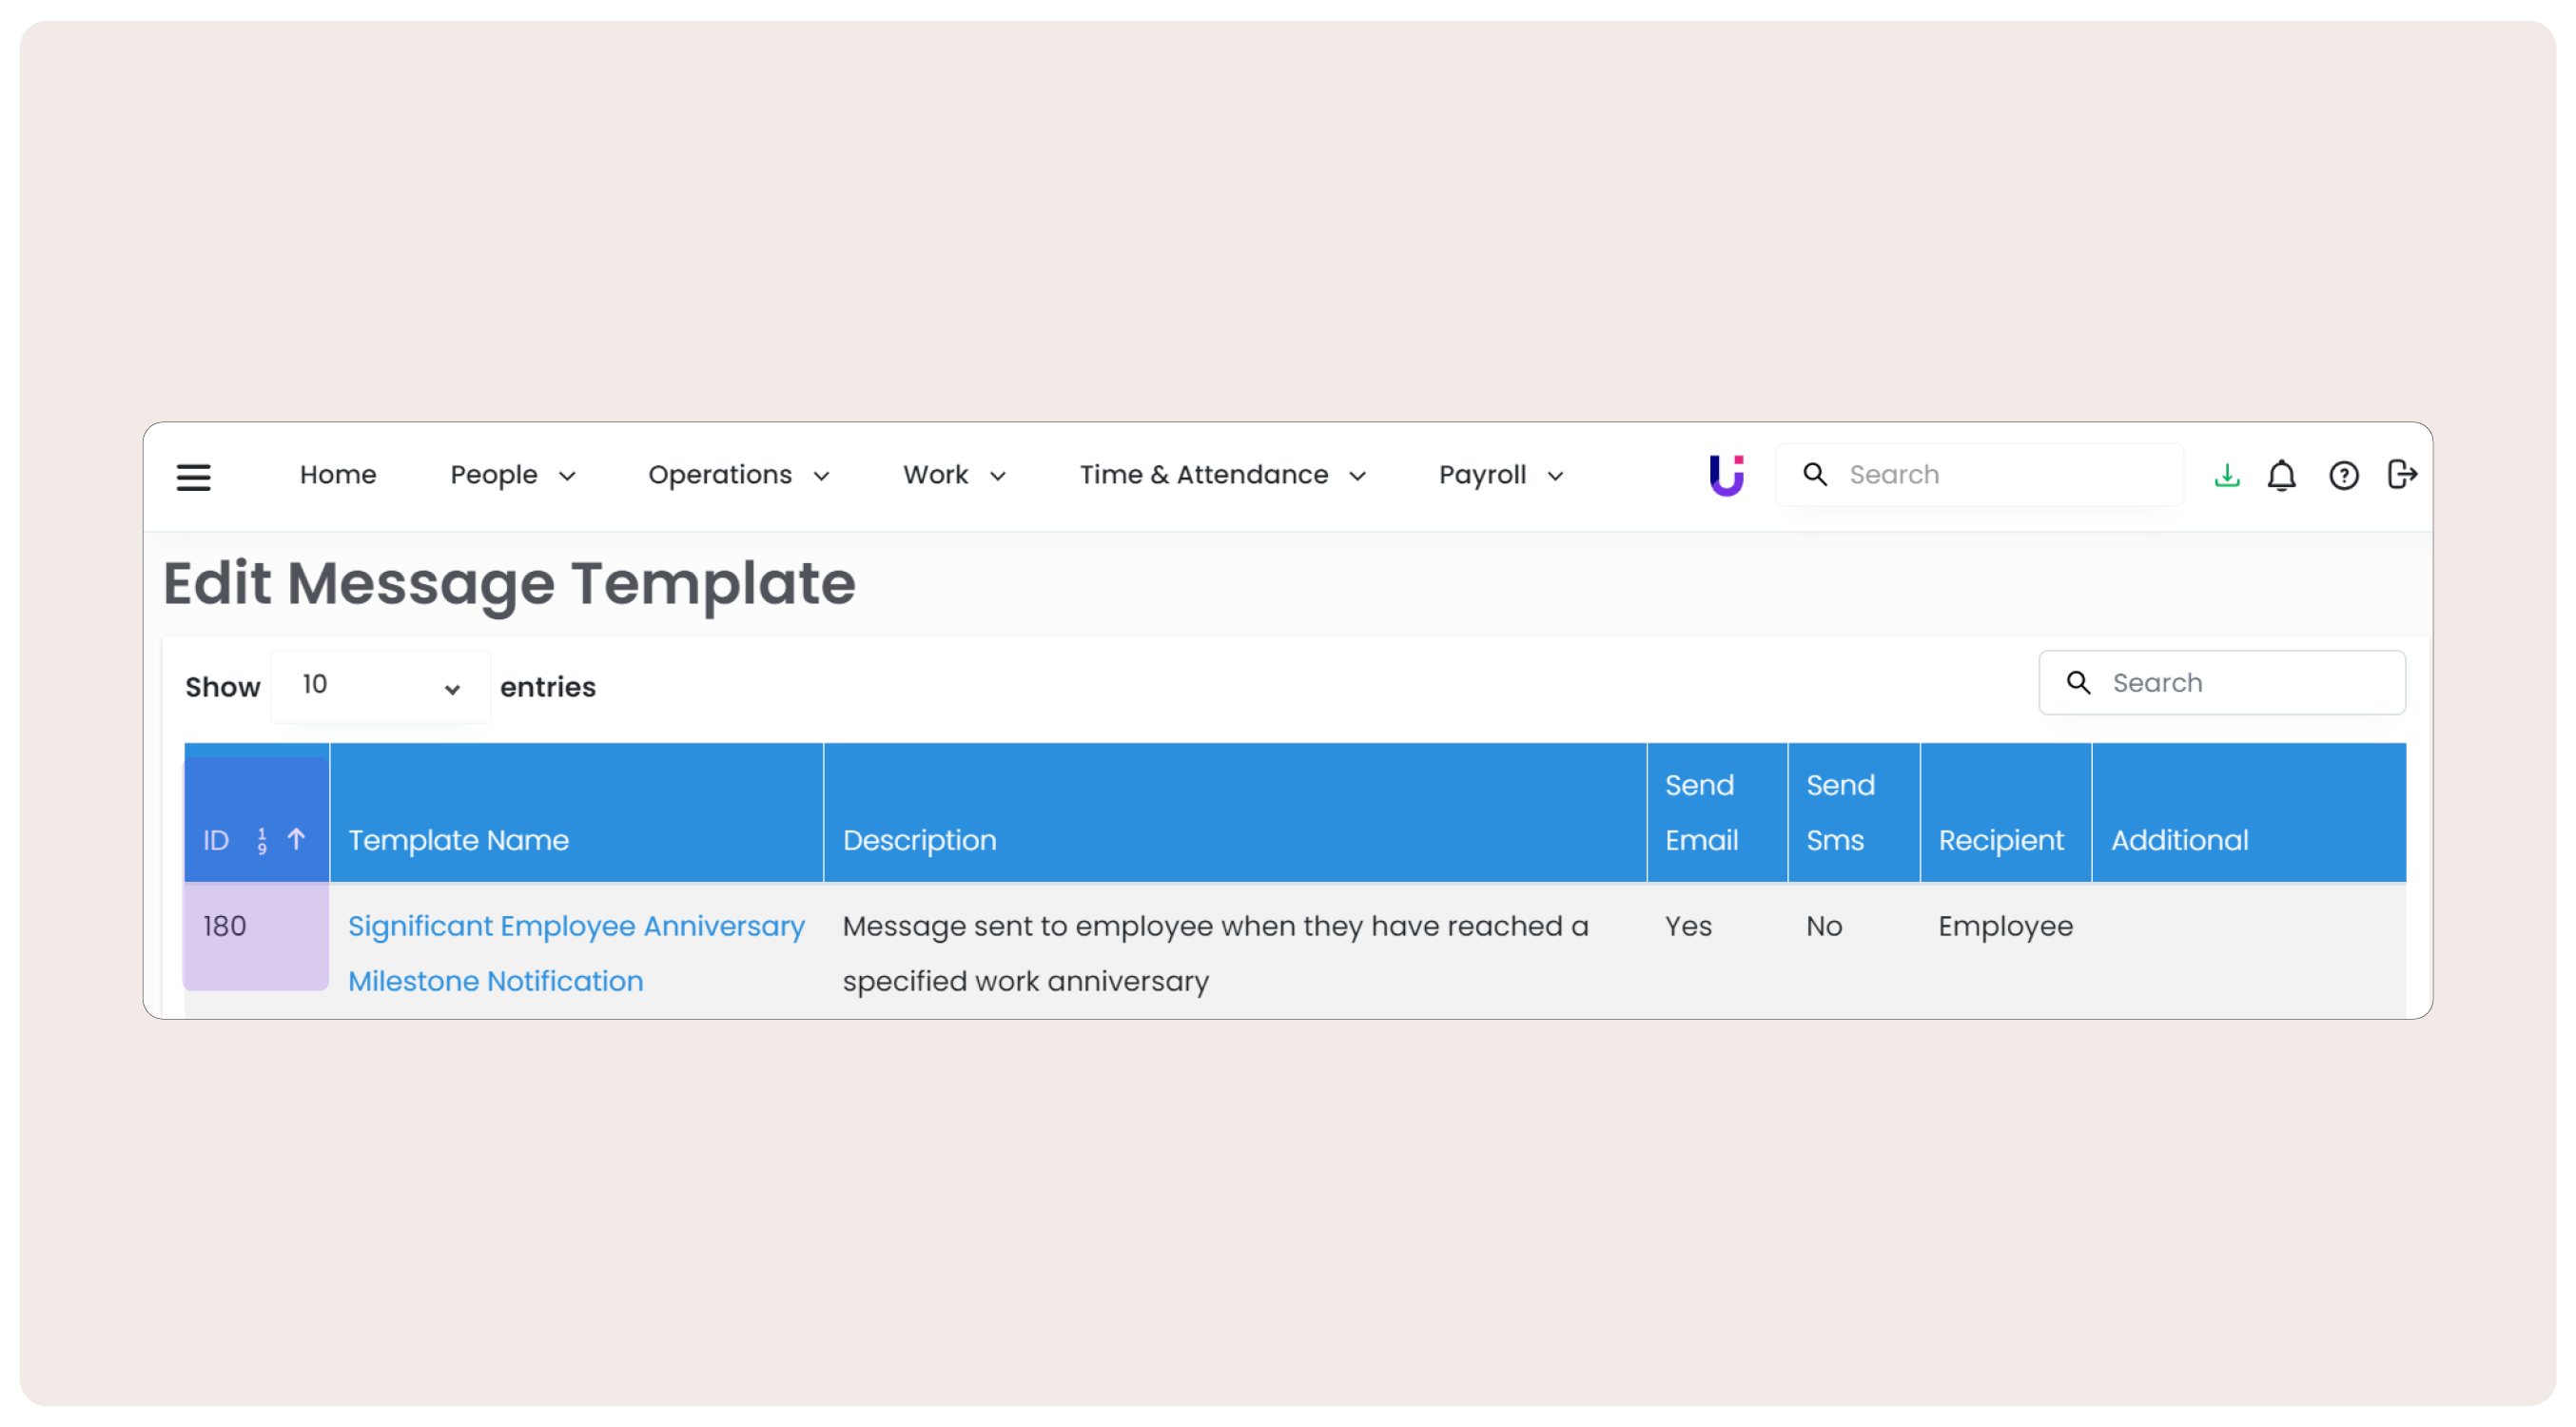Click the table search magnifier icon

pyautogui.click(x=2078, y=683)
